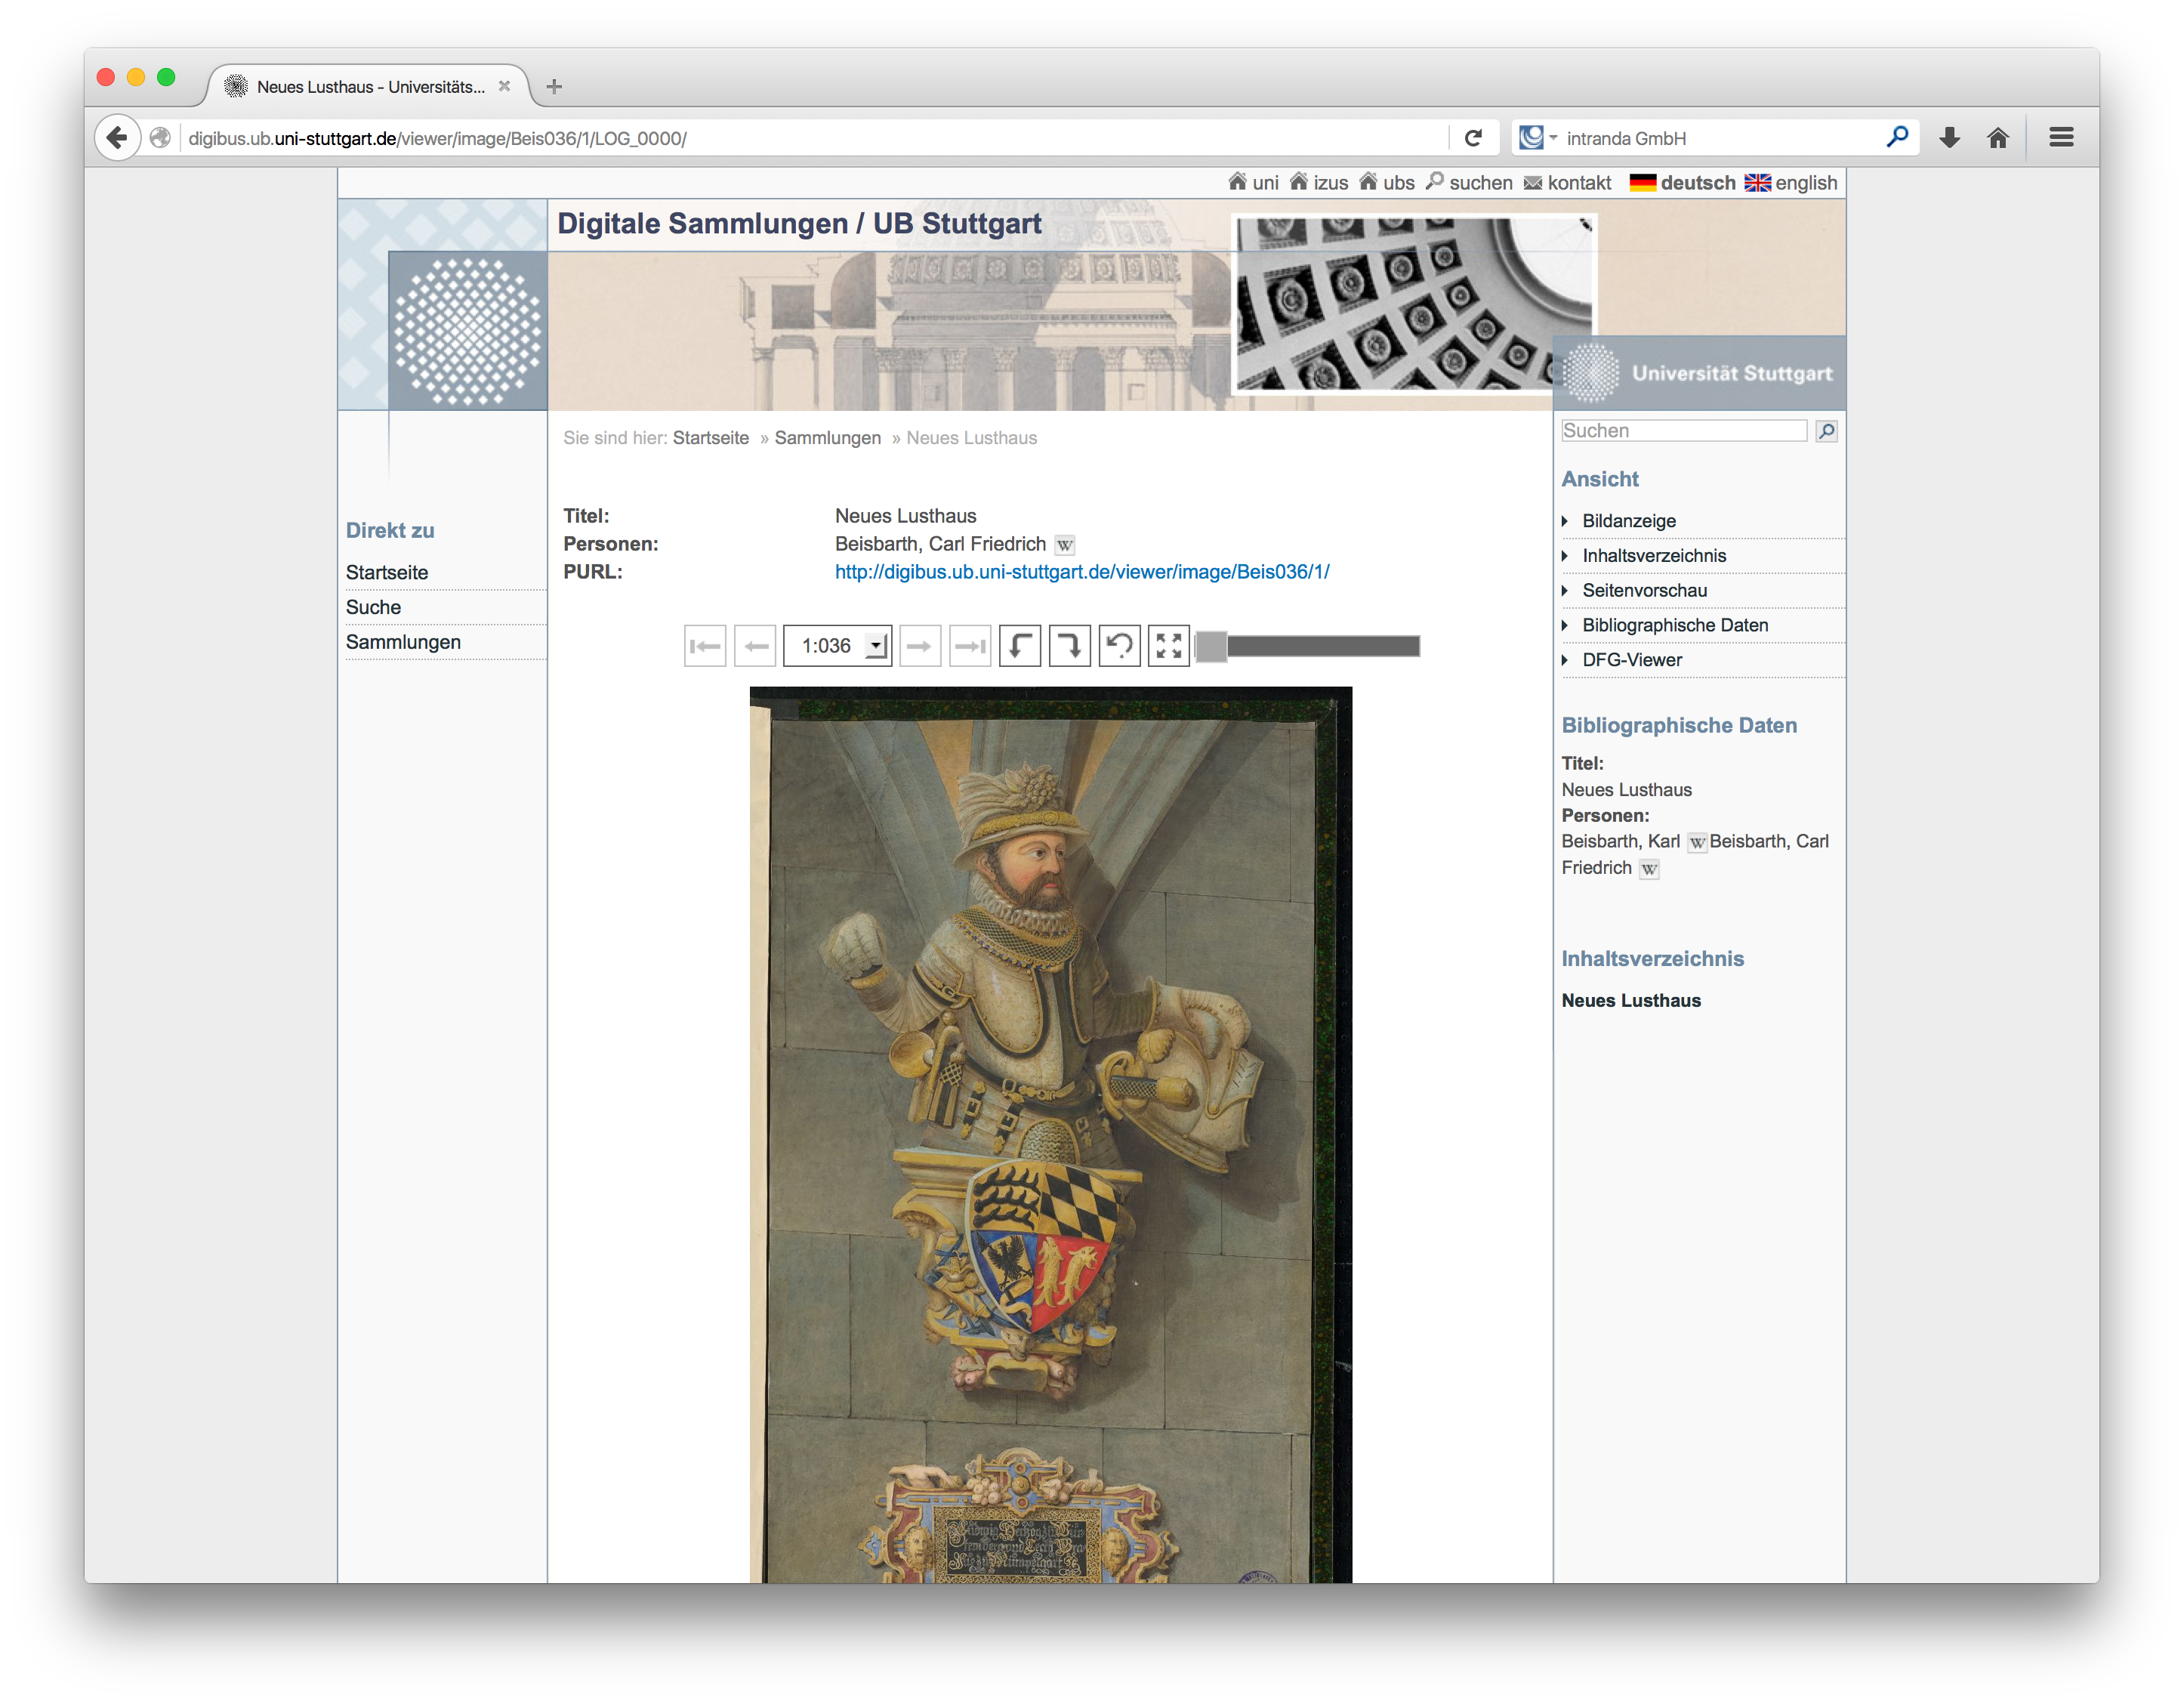This screenshot has width=2184, height=1704.
Task: Click Suche in Direkt zu menu
Action: point(373,608)
